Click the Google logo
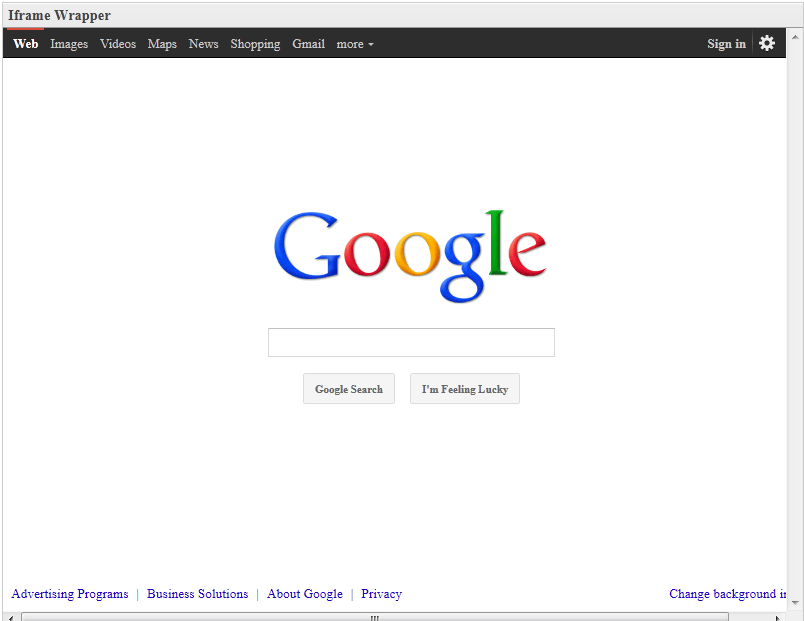The height and width of the screenshot is (621, 804). (410, 256)
